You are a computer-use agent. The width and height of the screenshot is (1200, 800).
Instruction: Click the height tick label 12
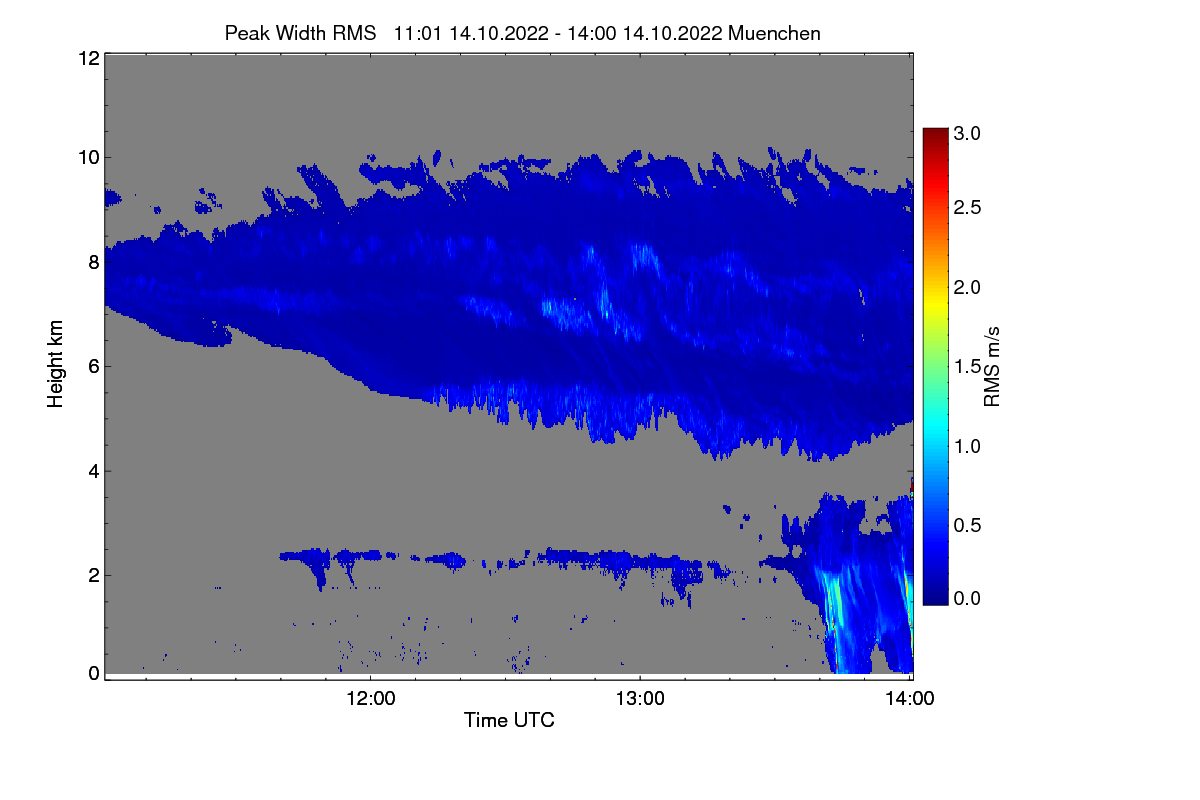[x=88, y=58]
